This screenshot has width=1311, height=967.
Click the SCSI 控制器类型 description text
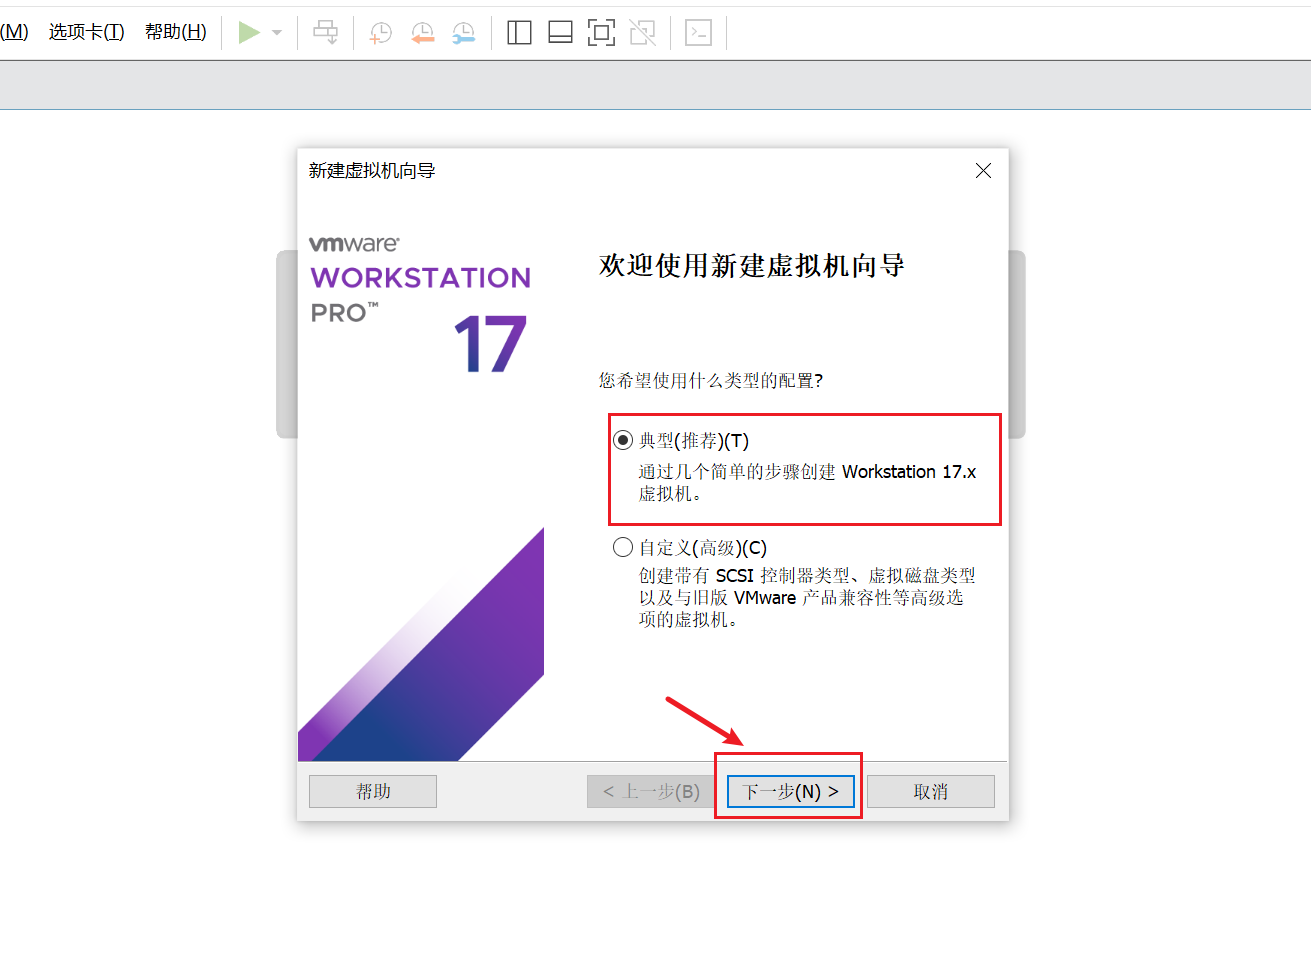tap(807, 597)
